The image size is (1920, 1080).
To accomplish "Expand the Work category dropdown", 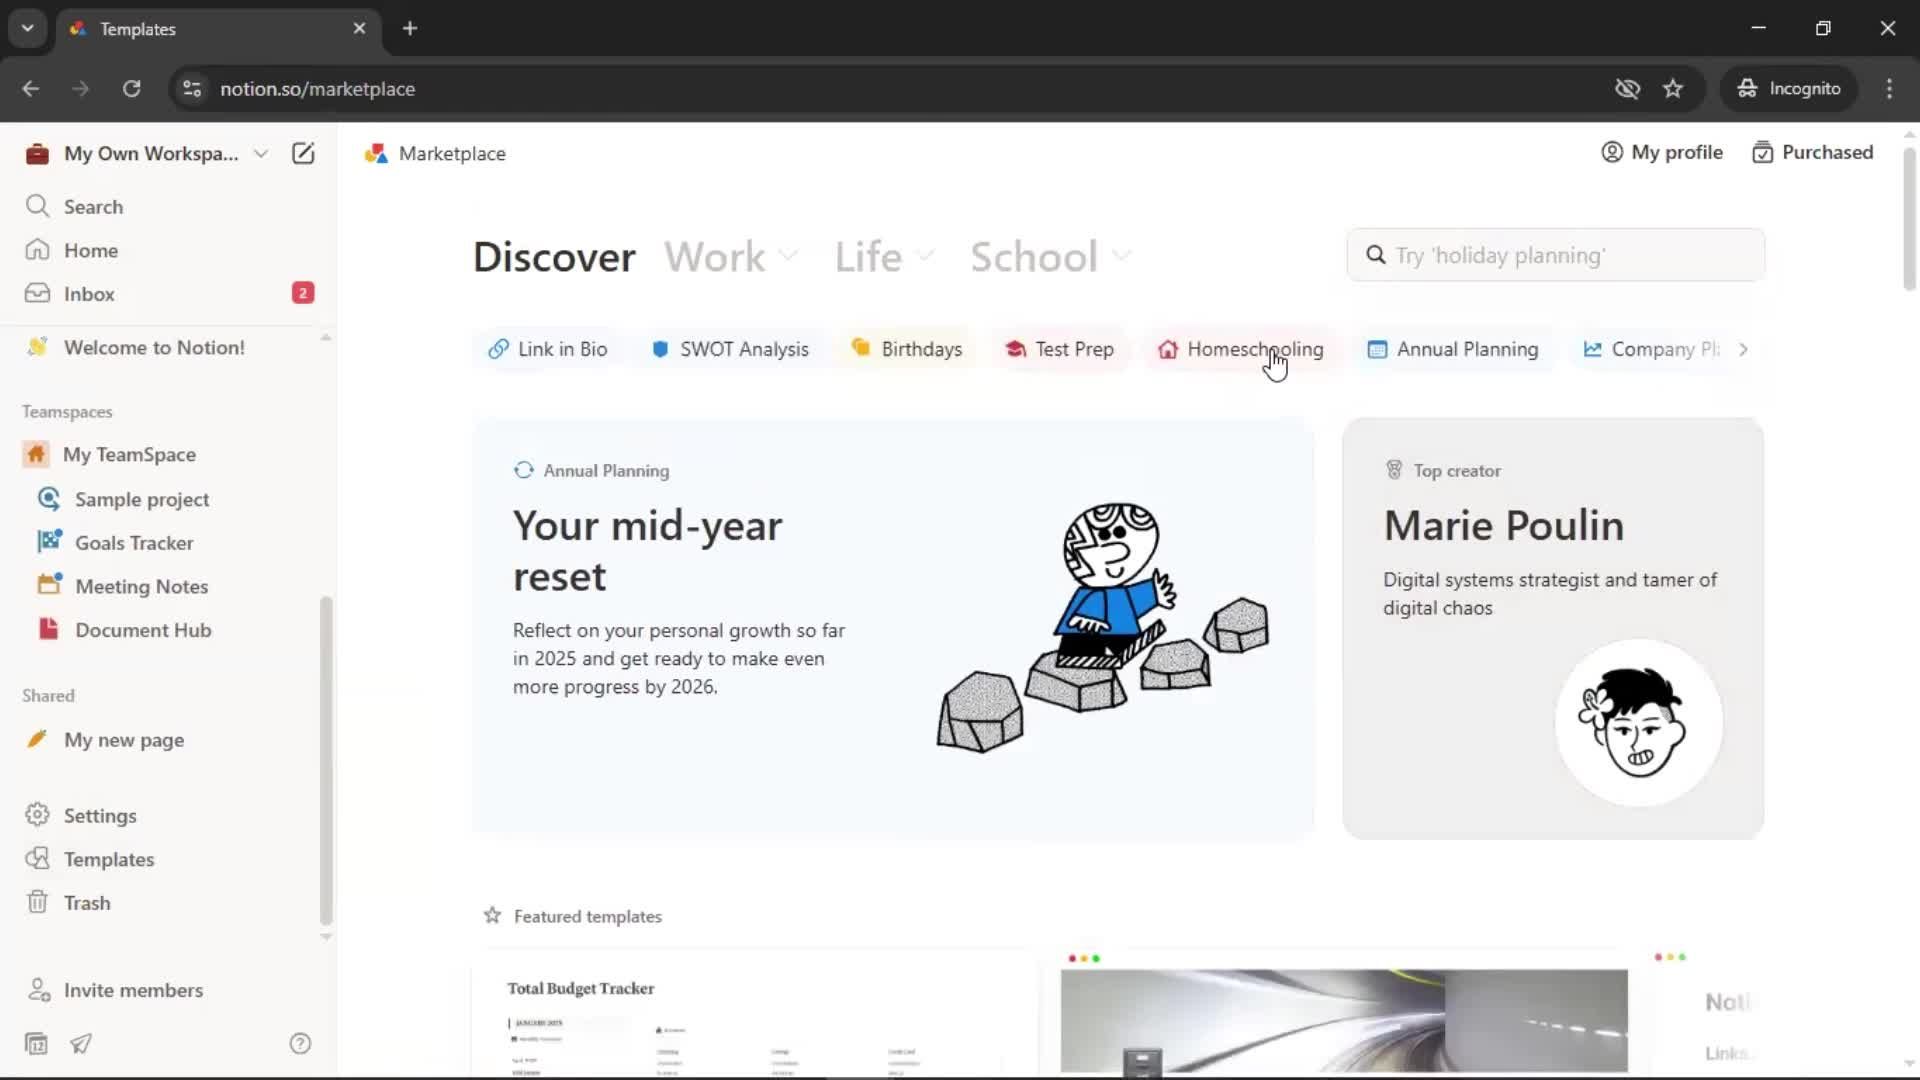I will (x=732, y=257).
